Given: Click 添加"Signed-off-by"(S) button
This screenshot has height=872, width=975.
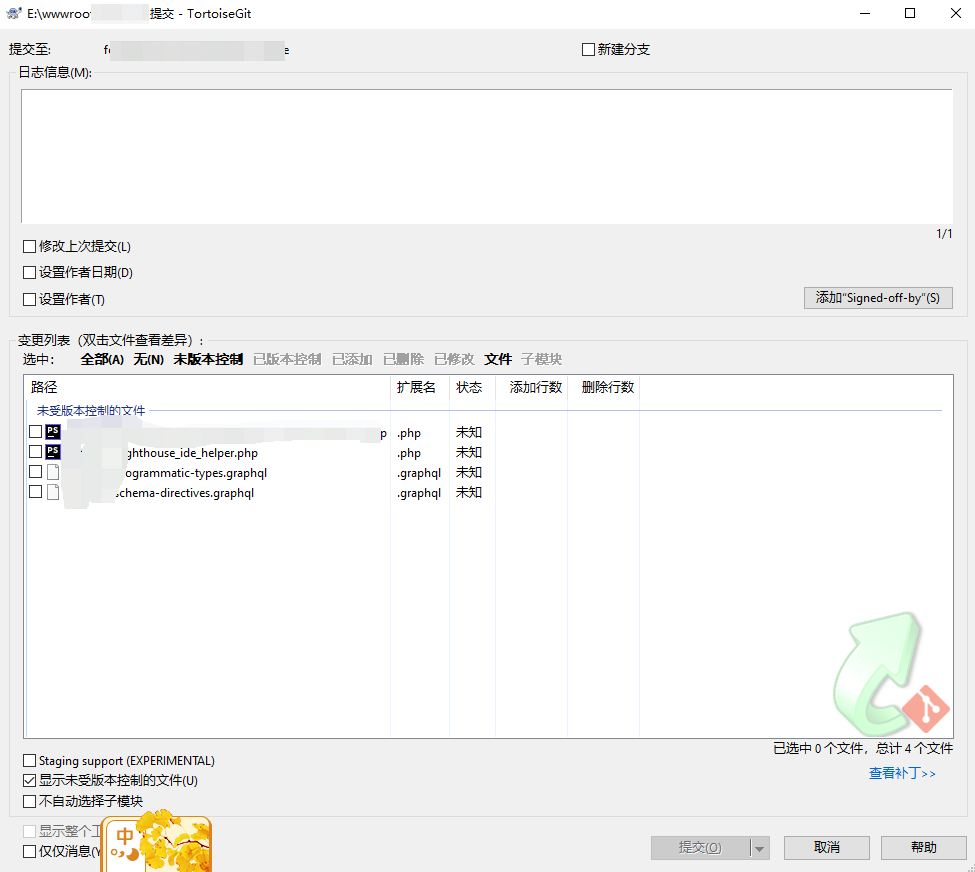Looking at the screenshot, I should point(878,298).
